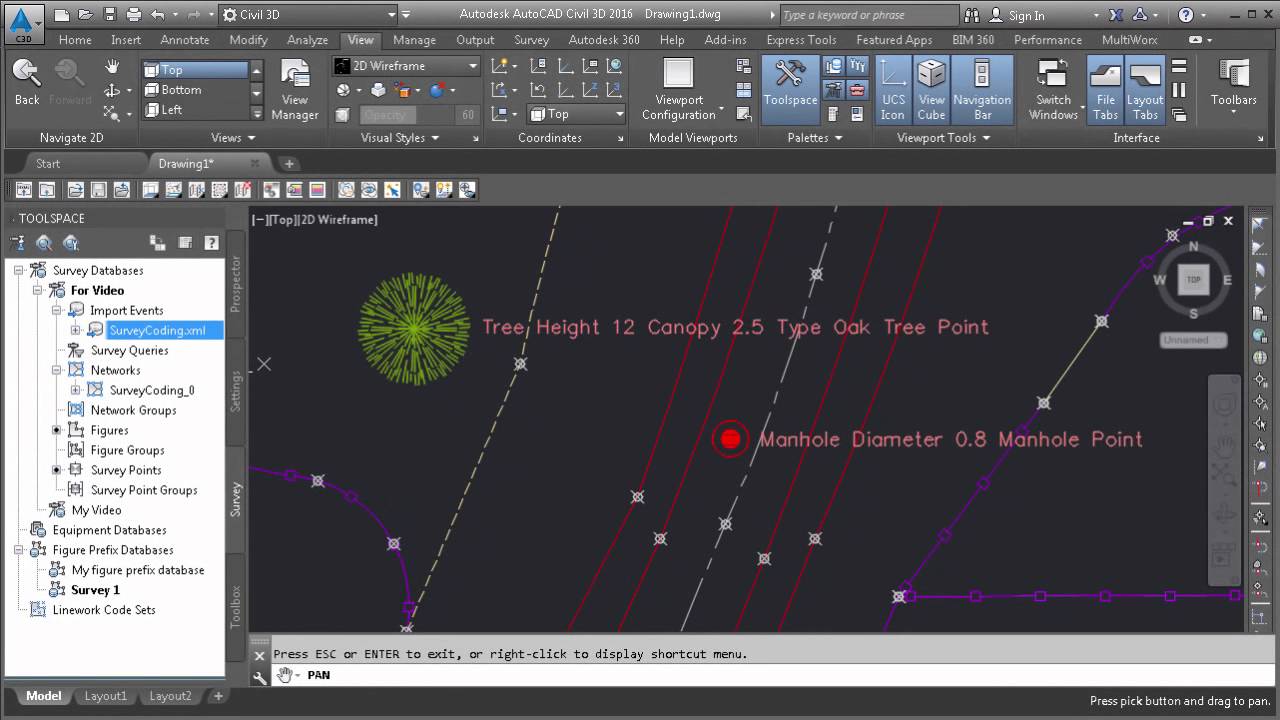Screen dimensions: 1280x720
Task: Select Survey Queries in the tree
Action: point(129,350)
